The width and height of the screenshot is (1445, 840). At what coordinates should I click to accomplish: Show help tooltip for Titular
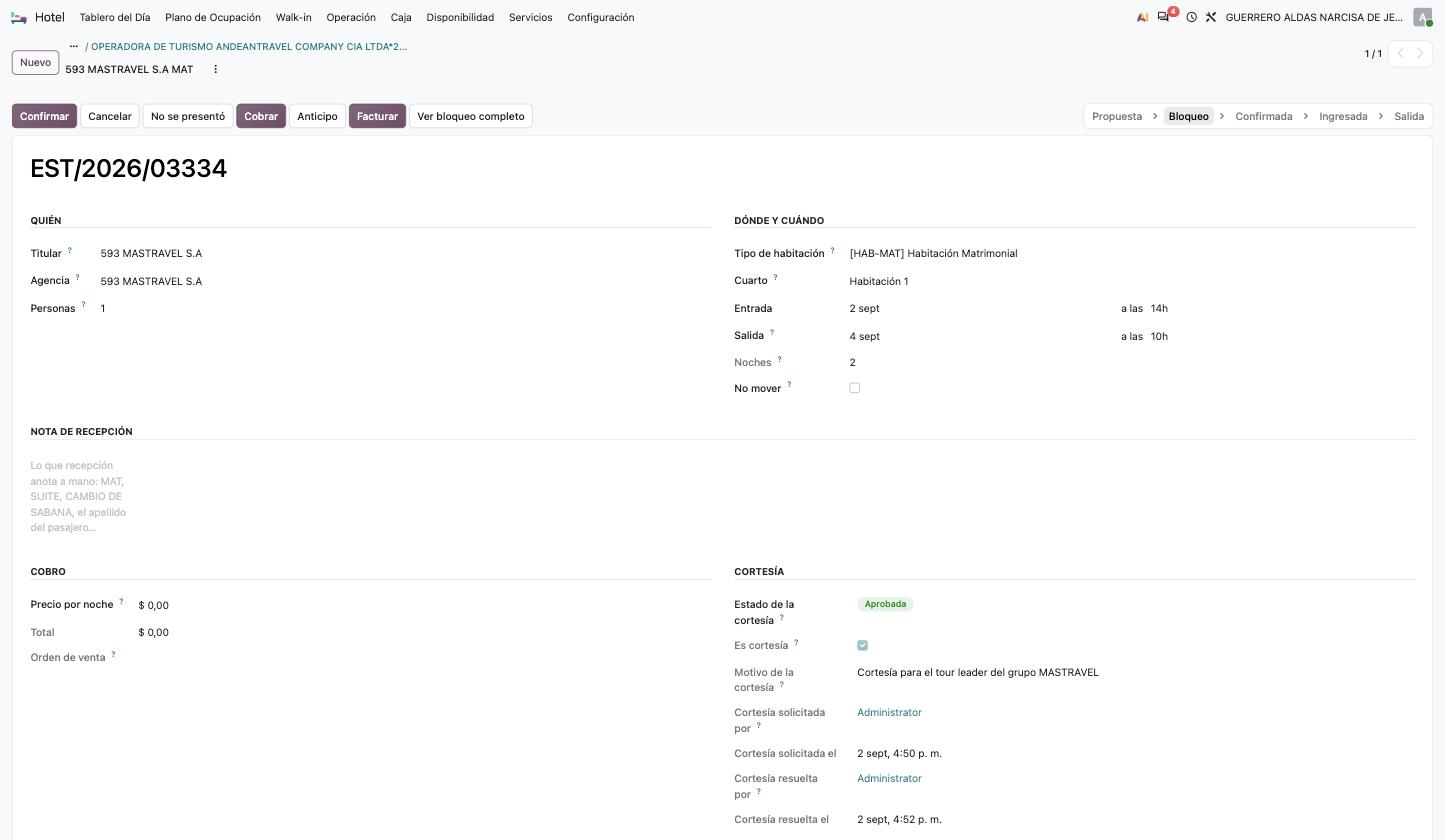[x=70, y=250]
